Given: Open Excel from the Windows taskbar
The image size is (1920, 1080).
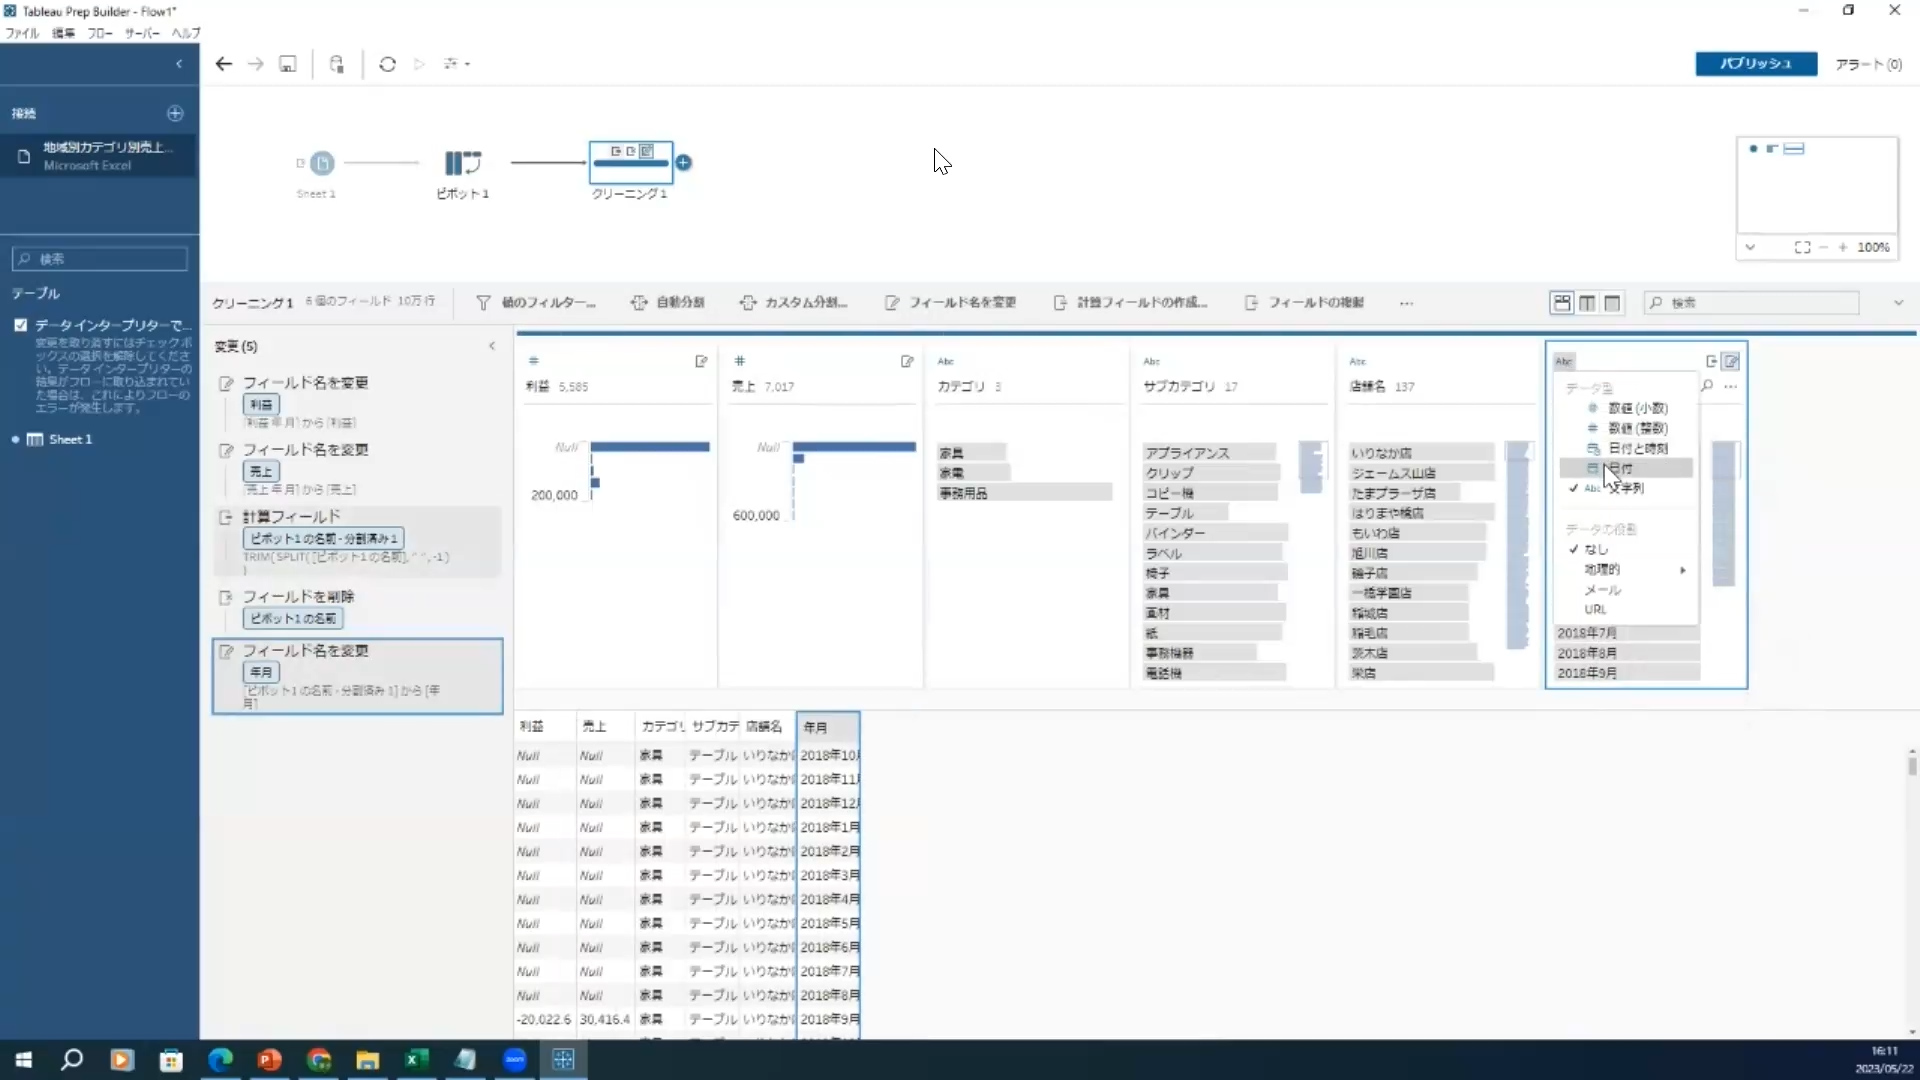Looking at the screenshot, I should coord(416,1060).
